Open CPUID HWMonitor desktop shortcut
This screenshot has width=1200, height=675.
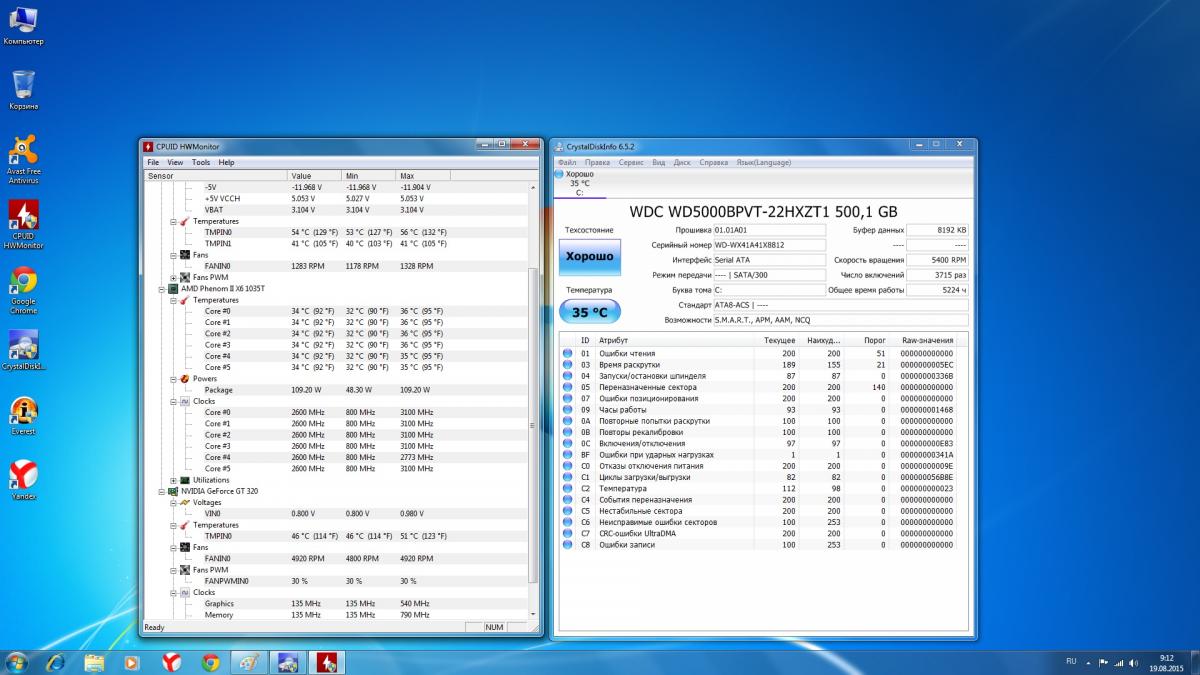[x=23, y=225]
